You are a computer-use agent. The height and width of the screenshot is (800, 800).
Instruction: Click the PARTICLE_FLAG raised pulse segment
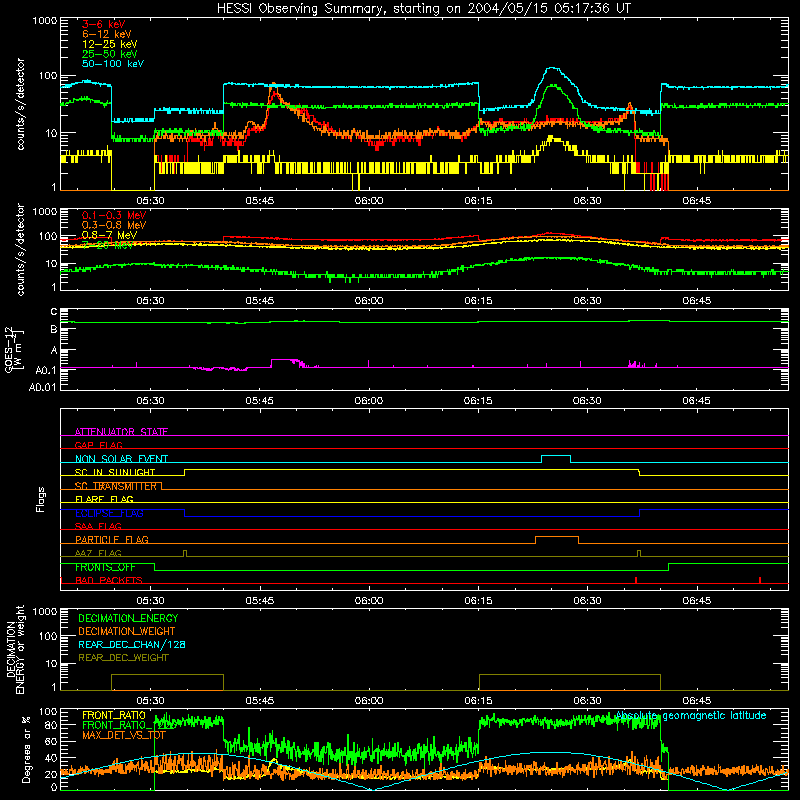557,537
